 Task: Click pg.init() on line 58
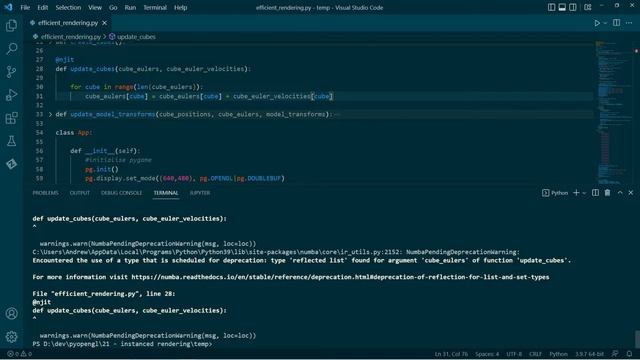coord(102,169)
